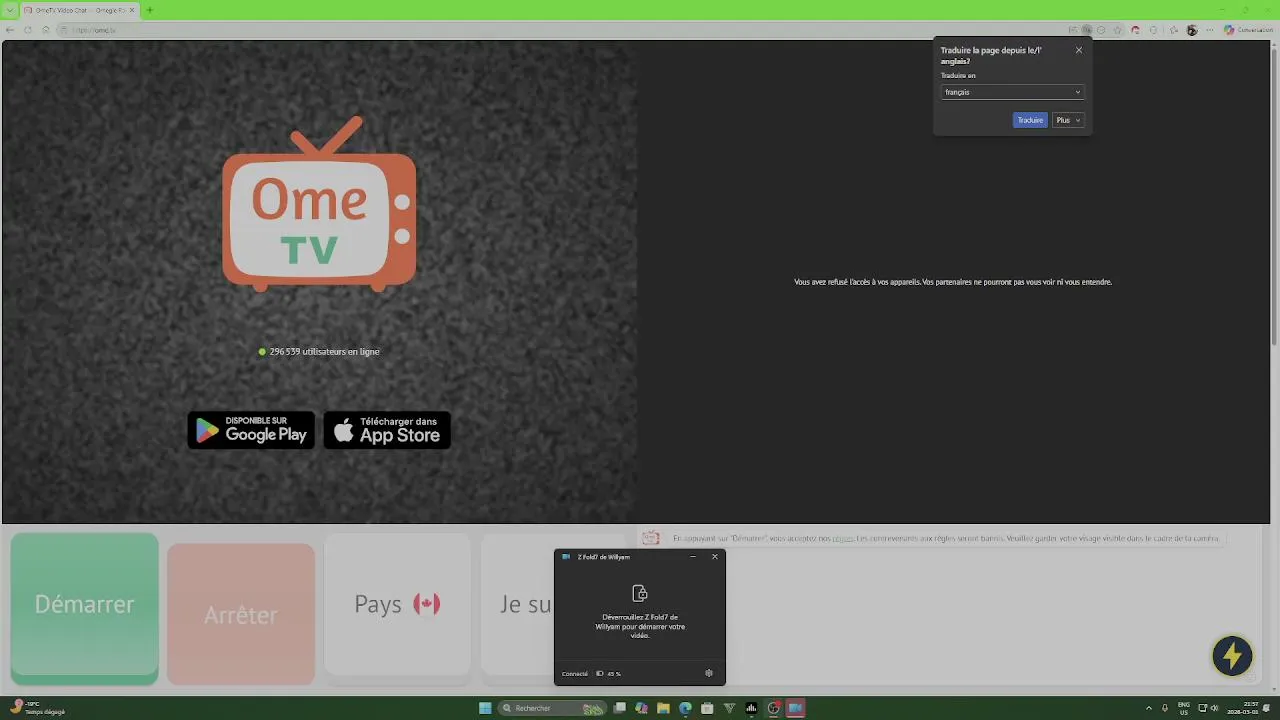Image resolution: width=1280 pixels, height=720 pixels.
Task: Go back in browser history
Action: [x=10, y=30]
